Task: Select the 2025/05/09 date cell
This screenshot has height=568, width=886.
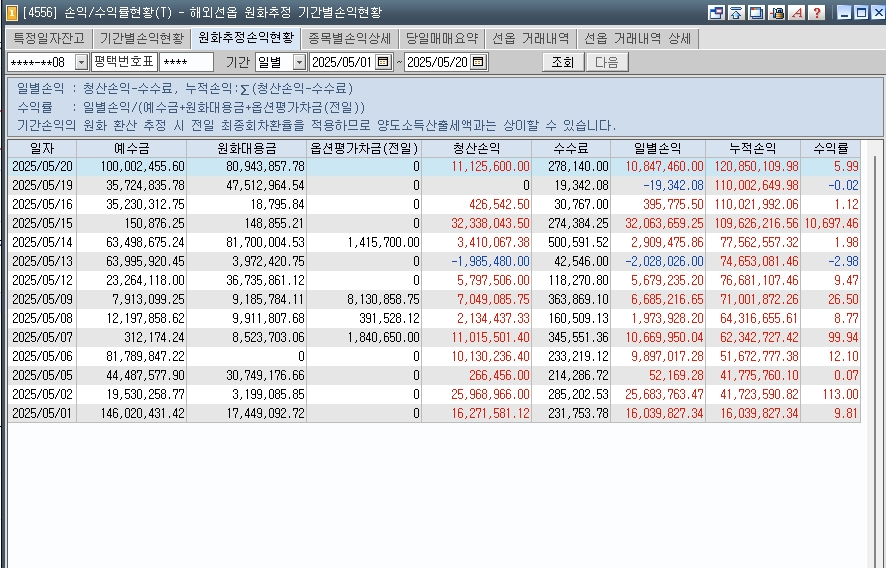Action: coord(42,299)
